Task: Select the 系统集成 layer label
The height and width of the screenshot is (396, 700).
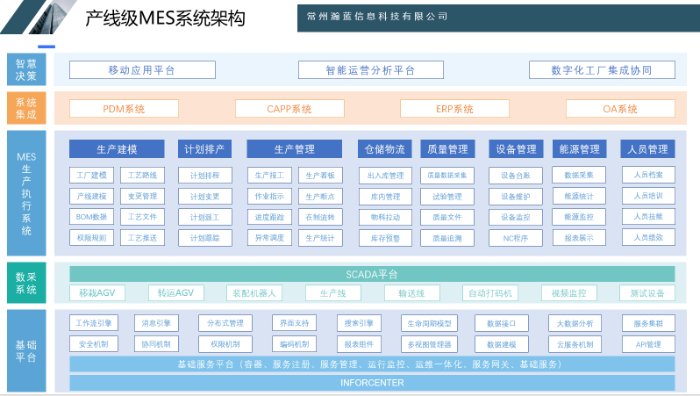Action: pyautogui.click(x=26, y=108)
